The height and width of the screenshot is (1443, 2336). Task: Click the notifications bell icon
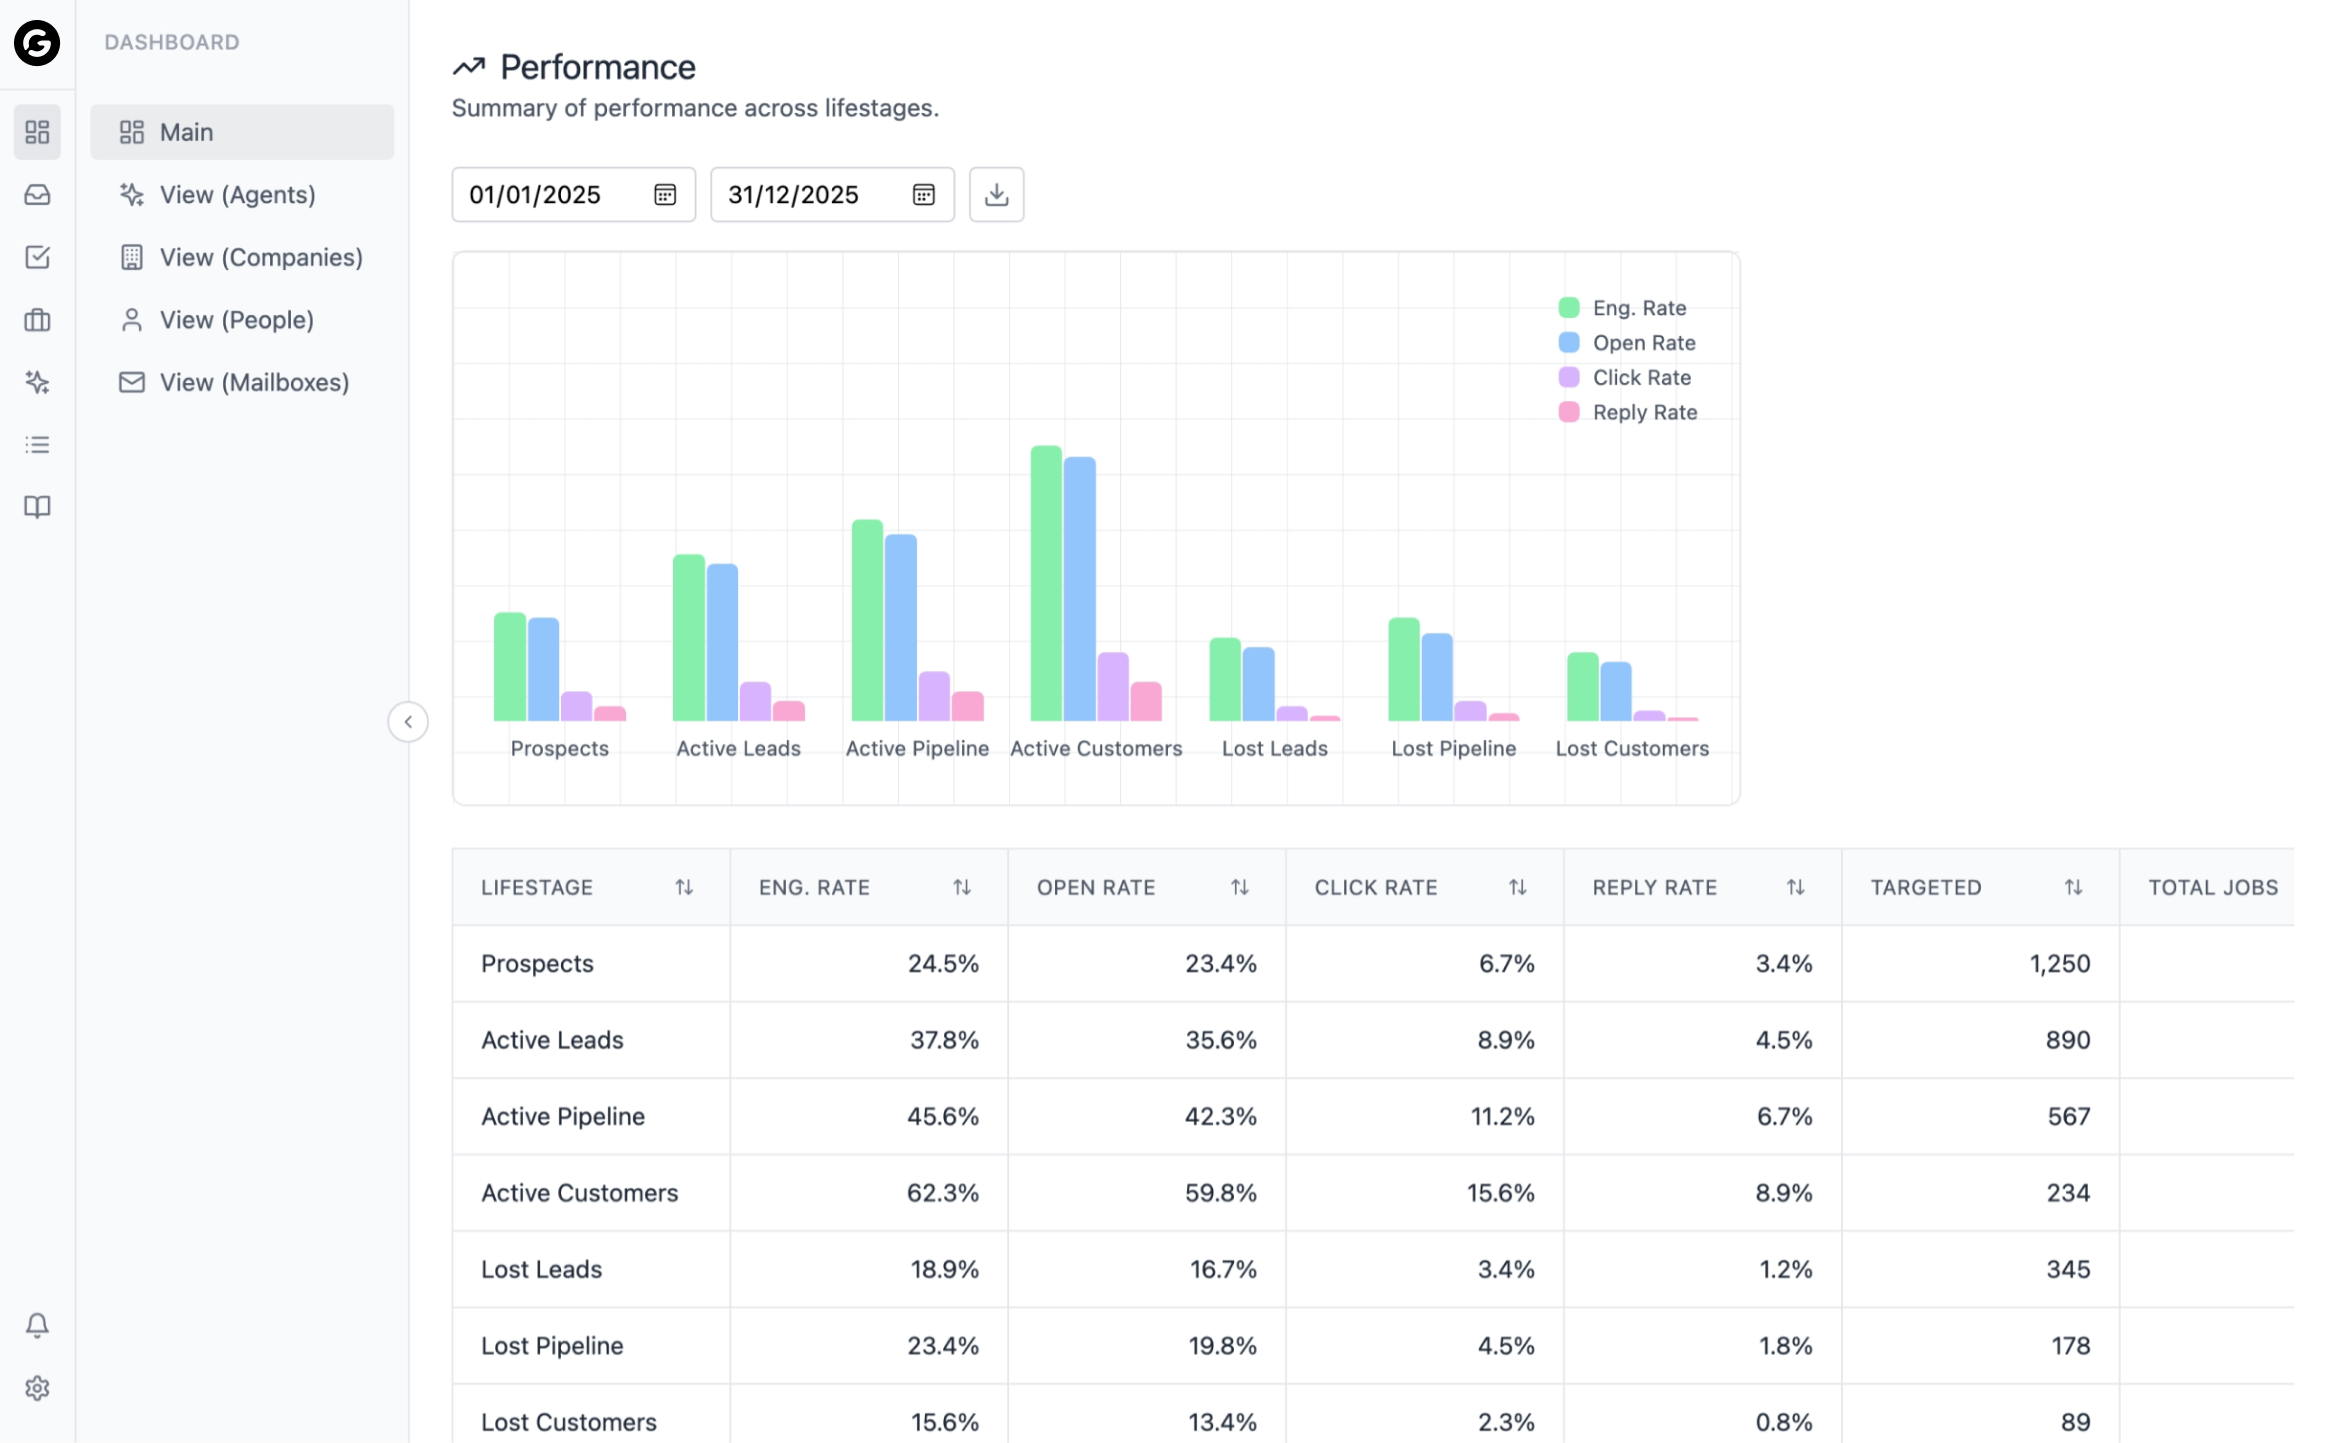[37, 1325]
